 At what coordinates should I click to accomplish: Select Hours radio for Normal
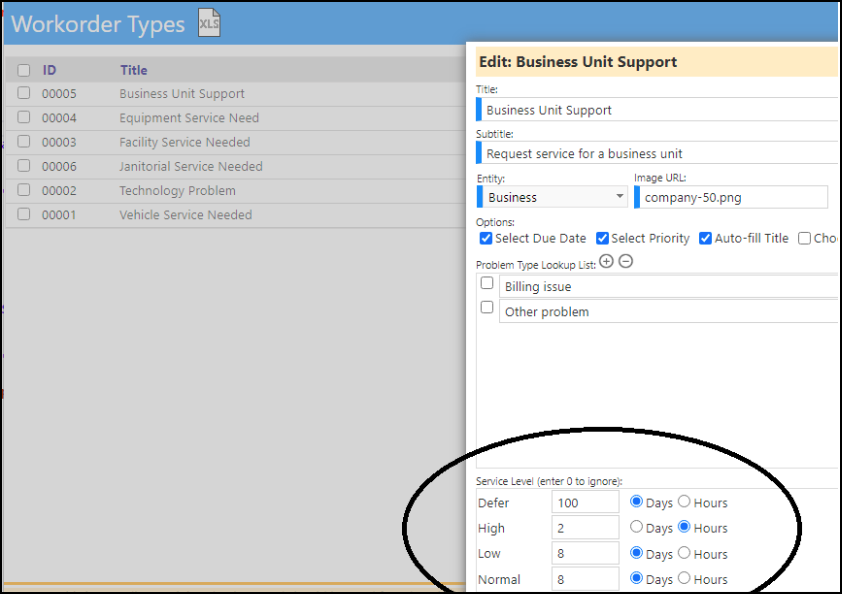[x=684, y=578]
